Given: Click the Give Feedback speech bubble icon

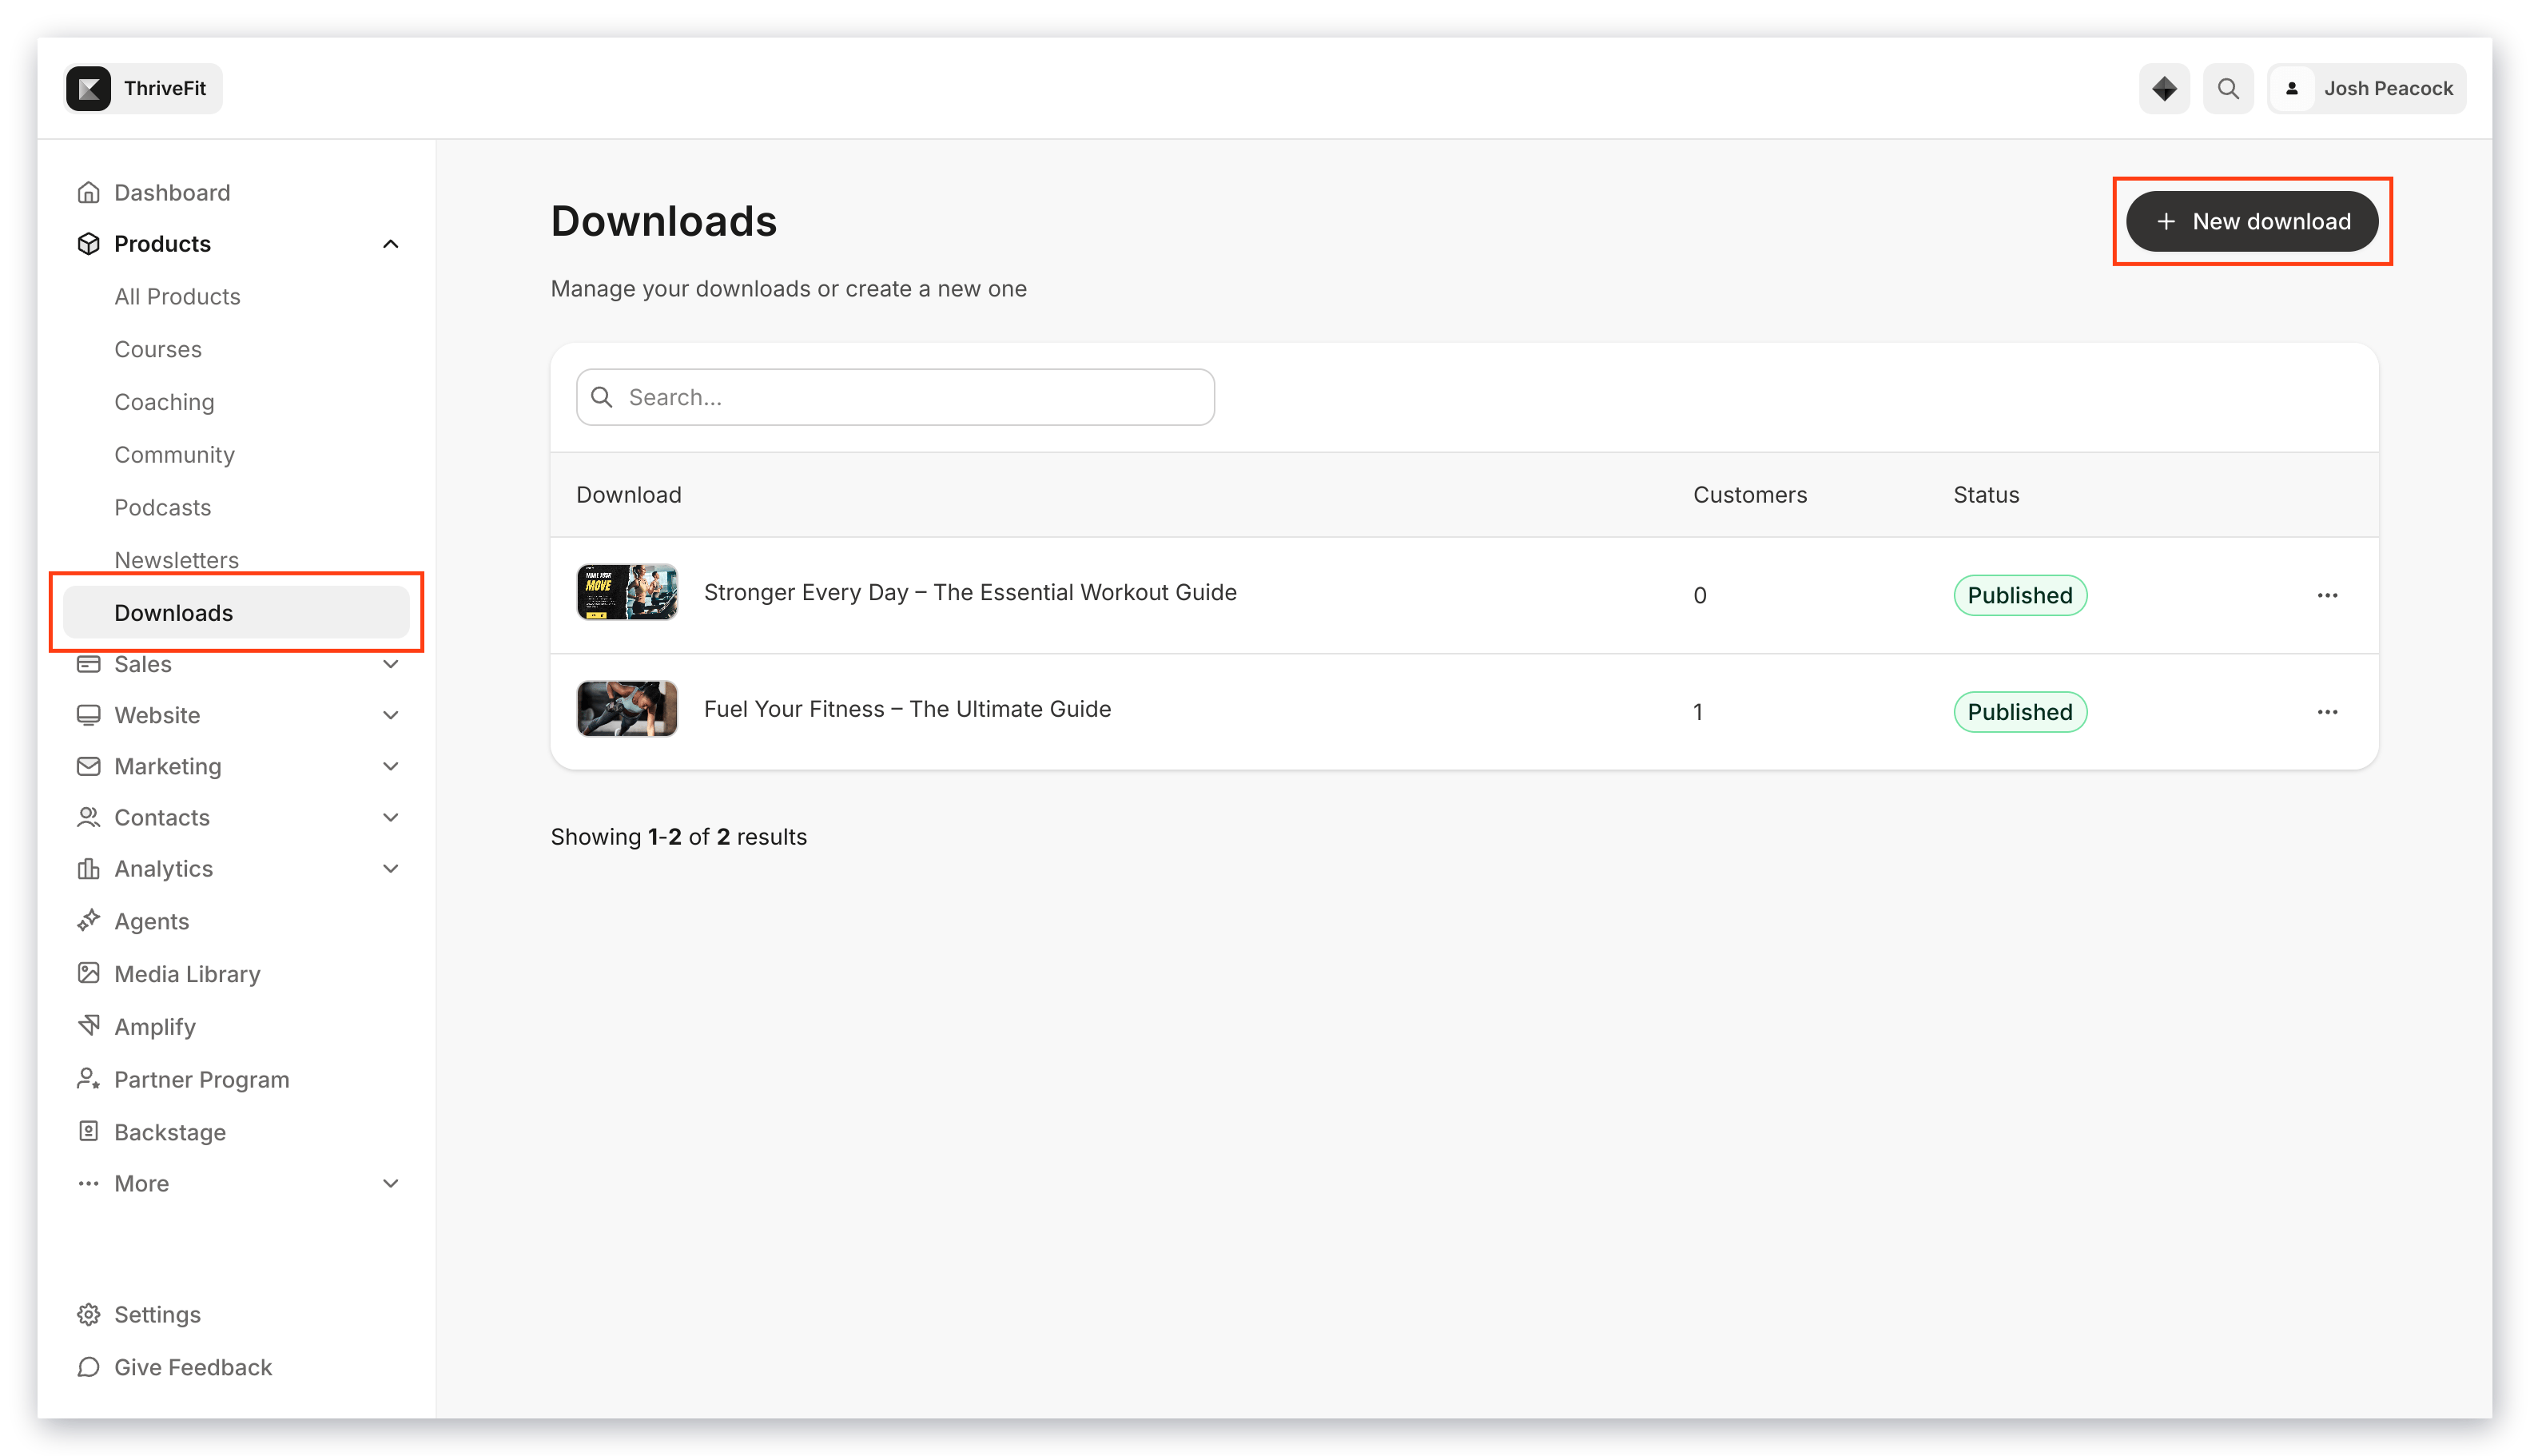Looking at the screenshot, I should pyautogui.click(x=89, y=1366).
